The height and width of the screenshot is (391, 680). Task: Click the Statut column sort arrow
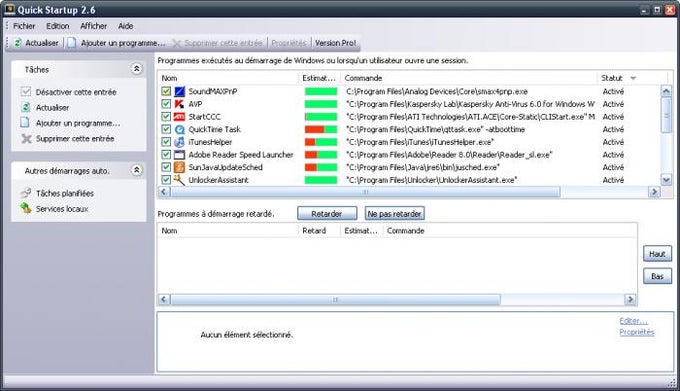tap(633, 78)
